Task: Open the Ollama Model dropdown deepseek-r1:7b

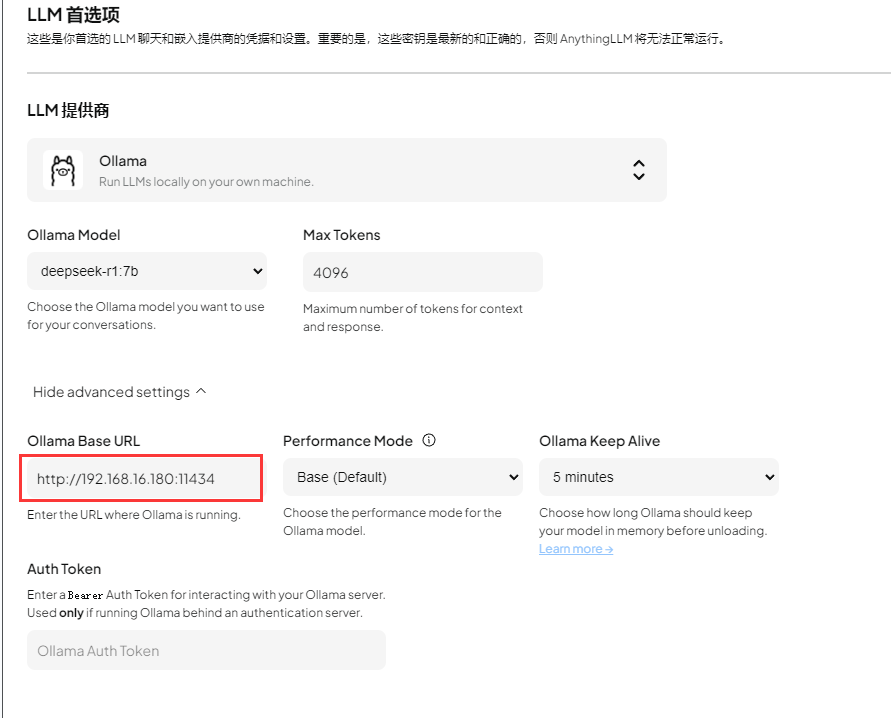Action: coord(147,271)
